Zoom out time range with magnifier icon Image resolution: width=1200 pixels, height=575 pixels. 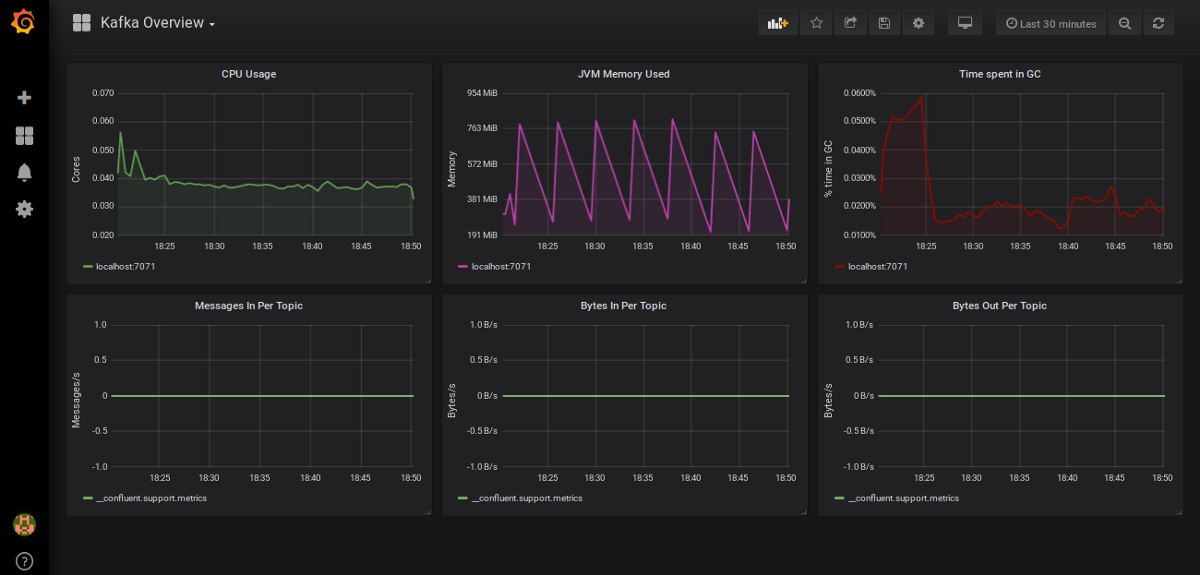1125,23
